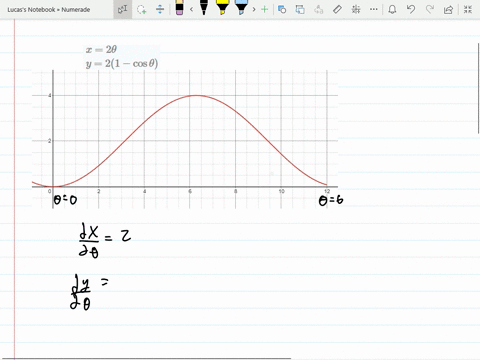Click the vertical scrollbar on the right
Image resolution: width=480 pixels, height=360 pixels.
click(479, 88)
